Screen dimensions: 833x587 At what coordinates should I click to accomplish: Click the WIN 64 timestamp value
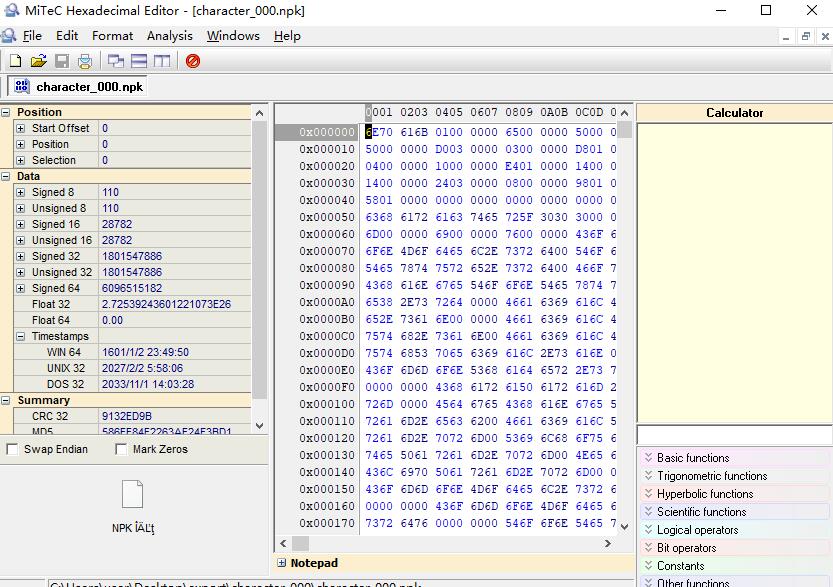tap(145, 352)
